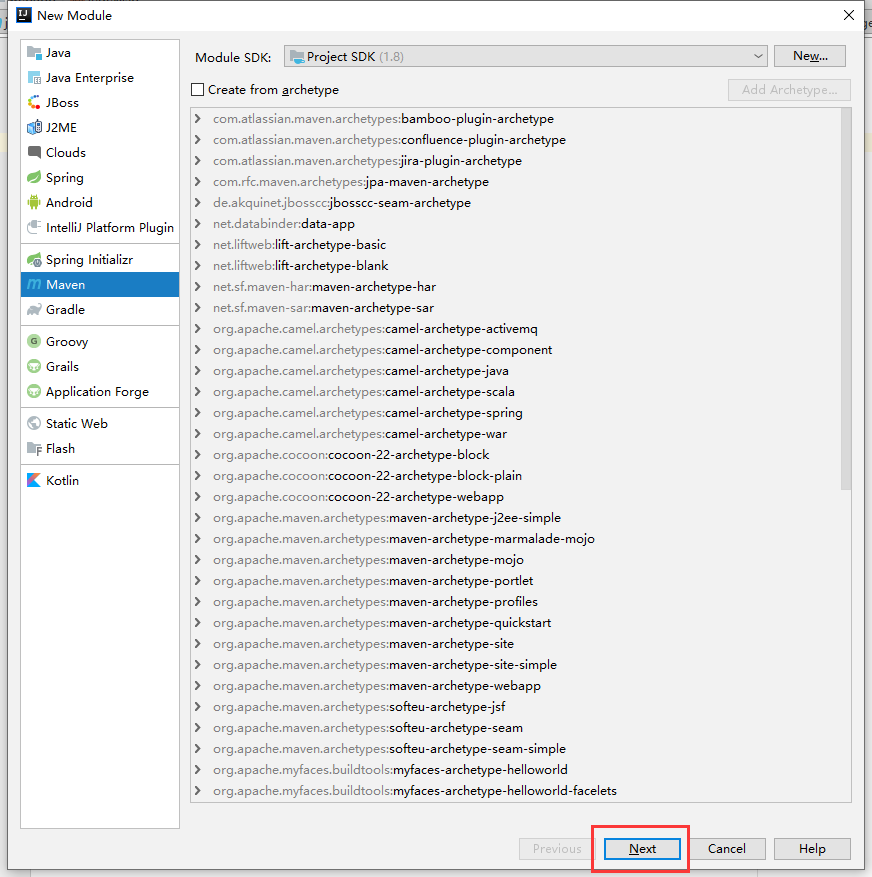Enable the Create from archetype checkbox

click(198, 90)
